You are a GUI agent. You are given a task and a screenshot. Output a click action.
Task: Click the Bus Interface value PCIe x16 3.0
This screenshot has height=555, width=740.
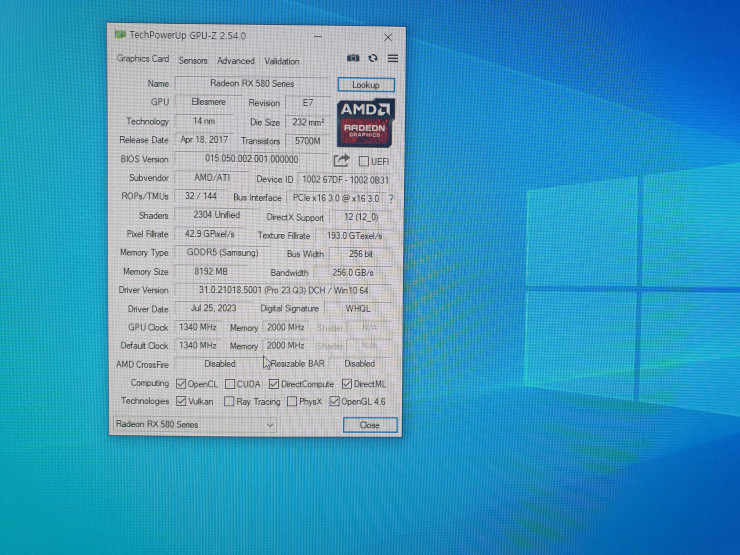(x=336, y=198)
